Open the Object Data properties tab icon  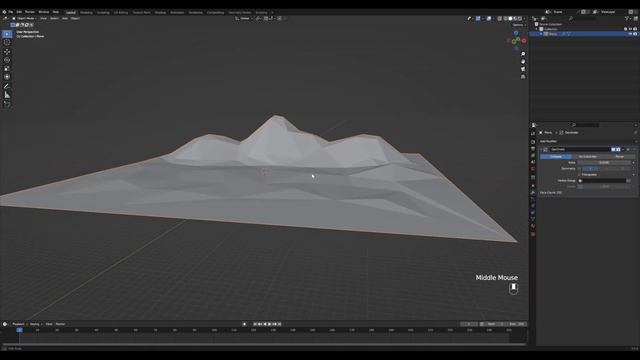coord(533,219)
